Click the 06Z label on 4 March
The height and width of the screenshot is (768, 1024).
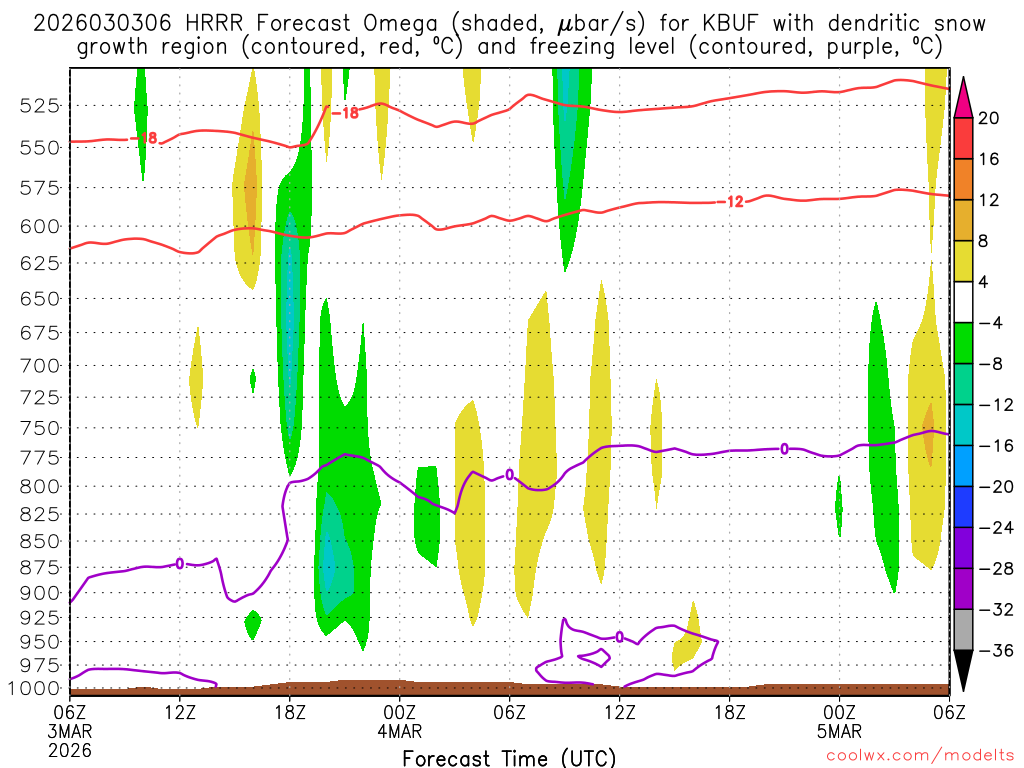point(509,712)
